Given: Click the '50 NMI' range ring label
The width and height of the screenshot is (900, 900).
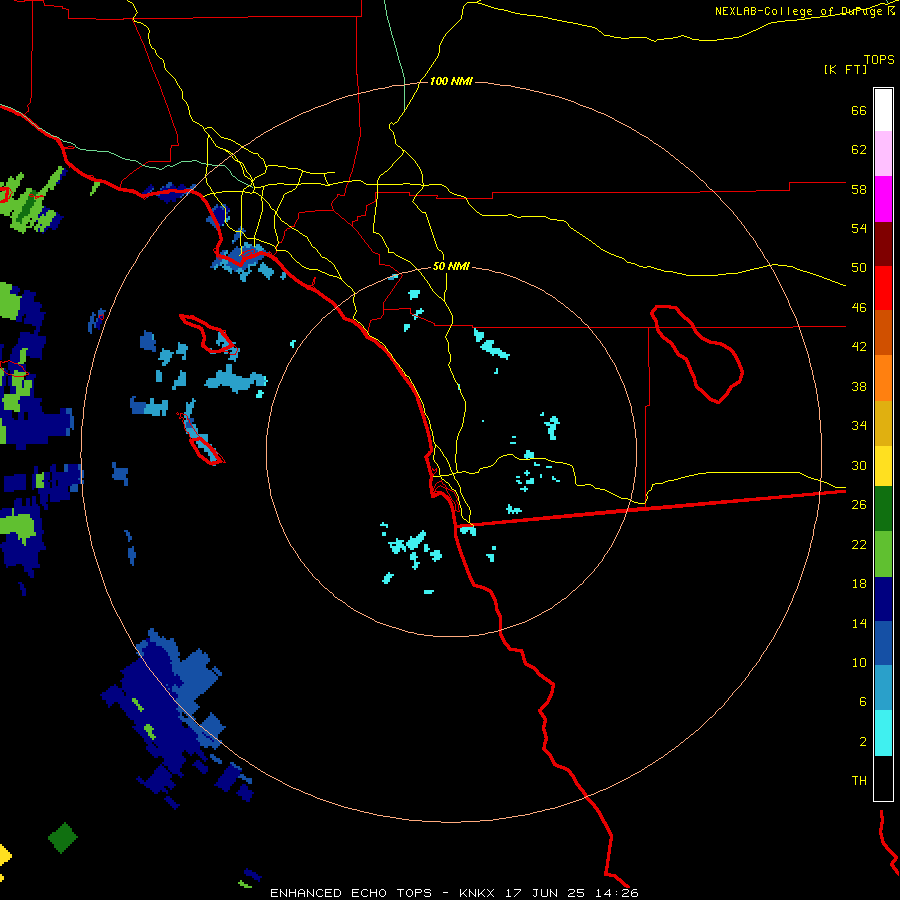Looking at the screenshot, I should coord(451,266).
